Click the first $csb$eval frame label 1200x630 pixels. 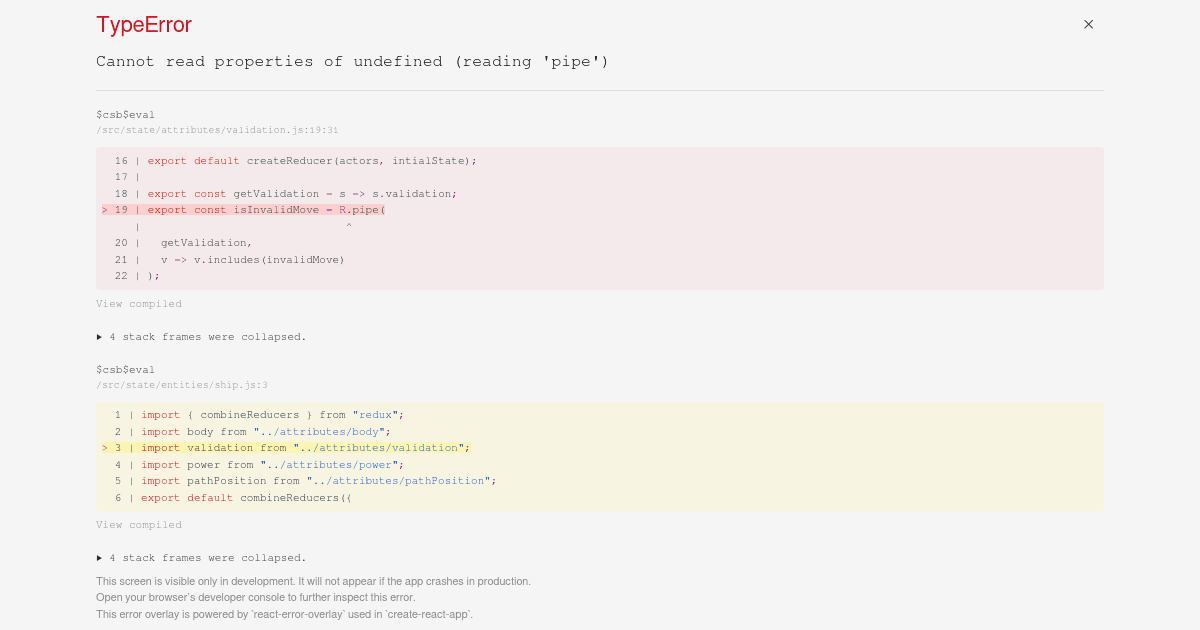point(124,114)
